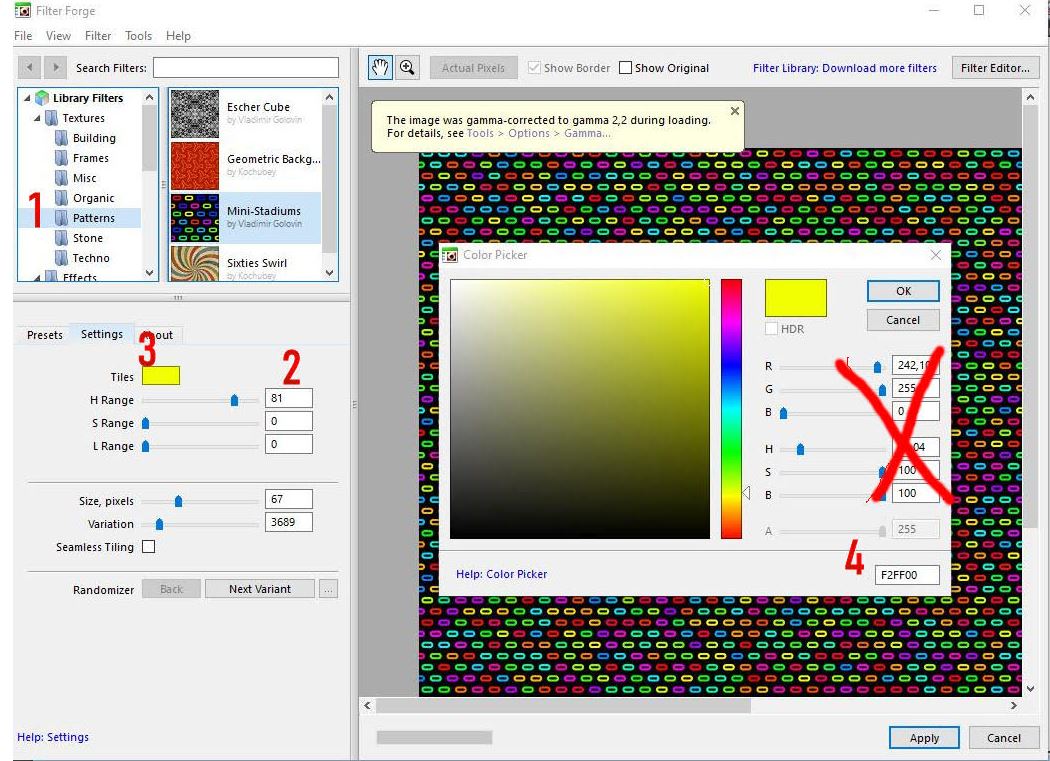Open the Filter menu

pyautogui.click(x=98, y=36)
